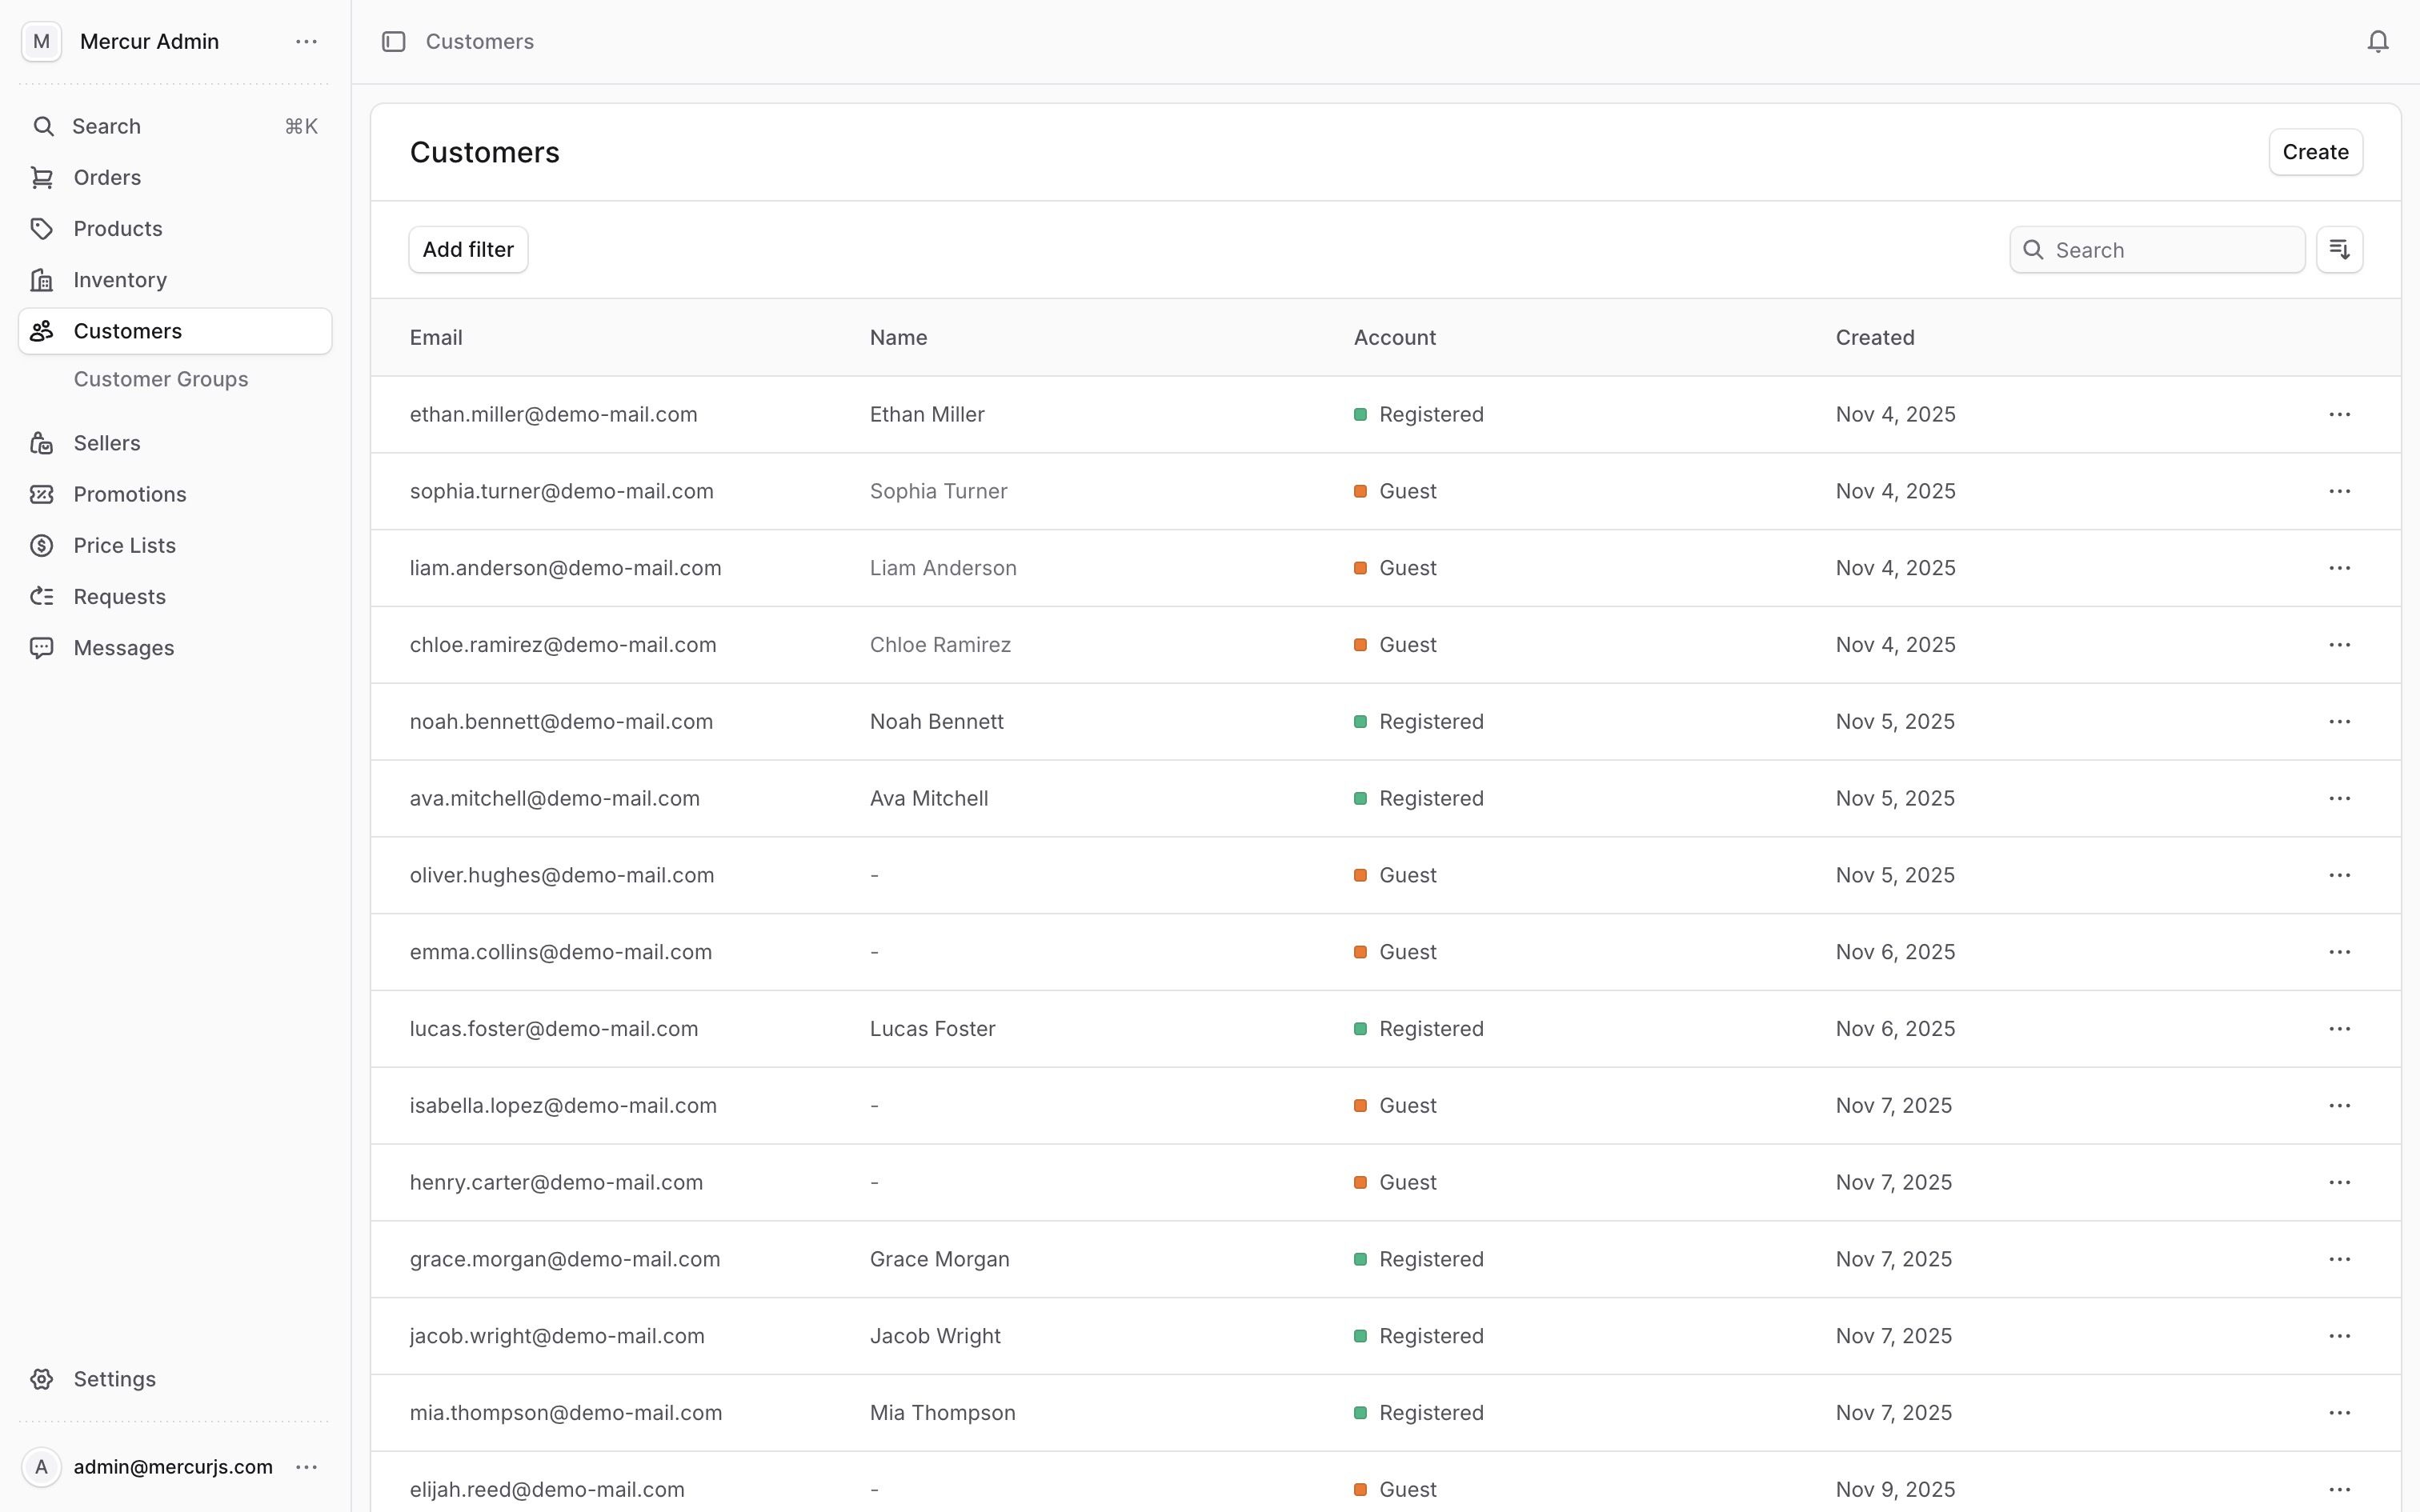Screen dimensions: 2420x1512
Task: Click the Orders cart icon
Action: (42, 177)
